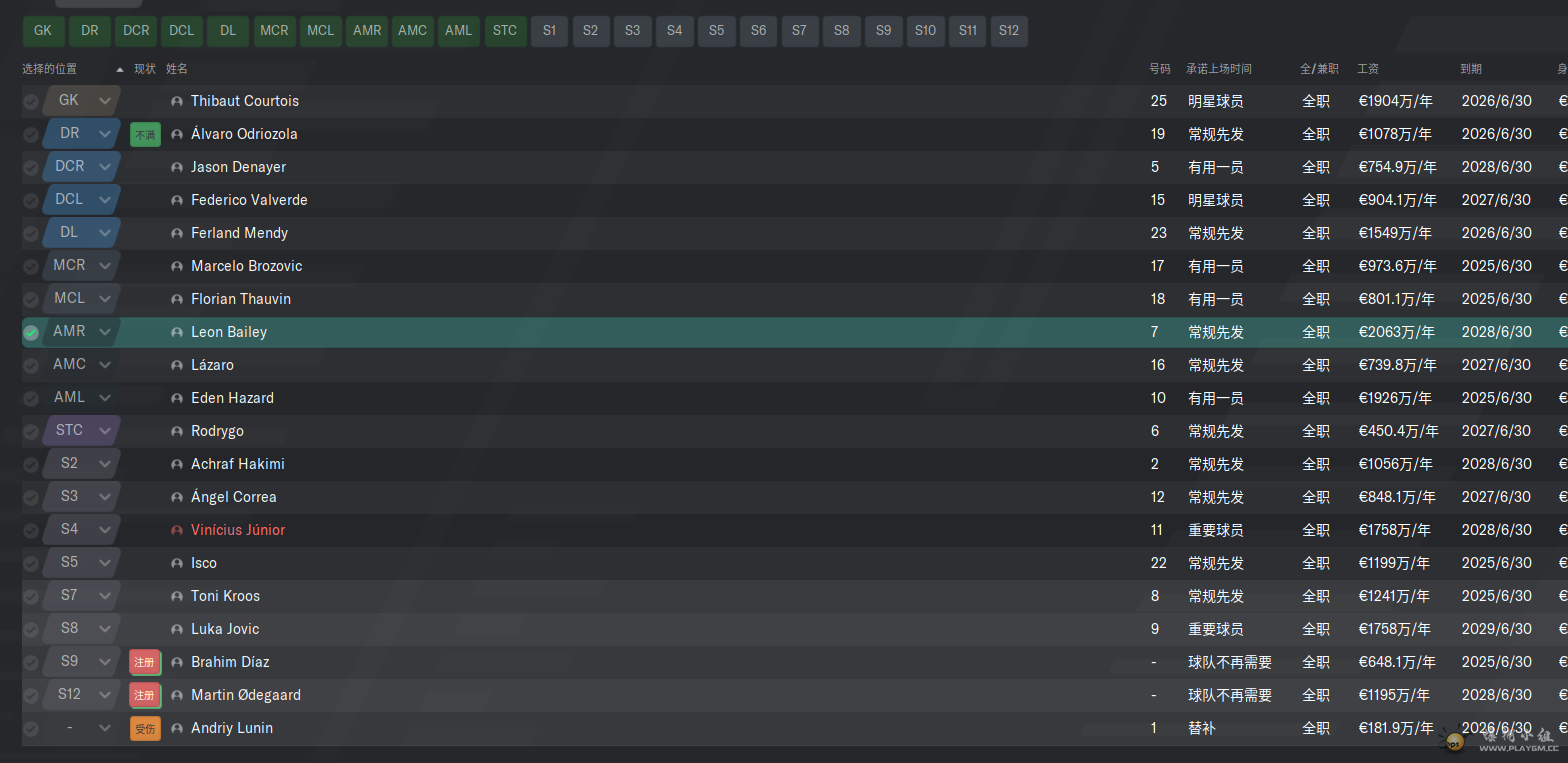Click the red 注册 badge on Martin Ødegaard
1568x763 pixels.
(145, 695)
